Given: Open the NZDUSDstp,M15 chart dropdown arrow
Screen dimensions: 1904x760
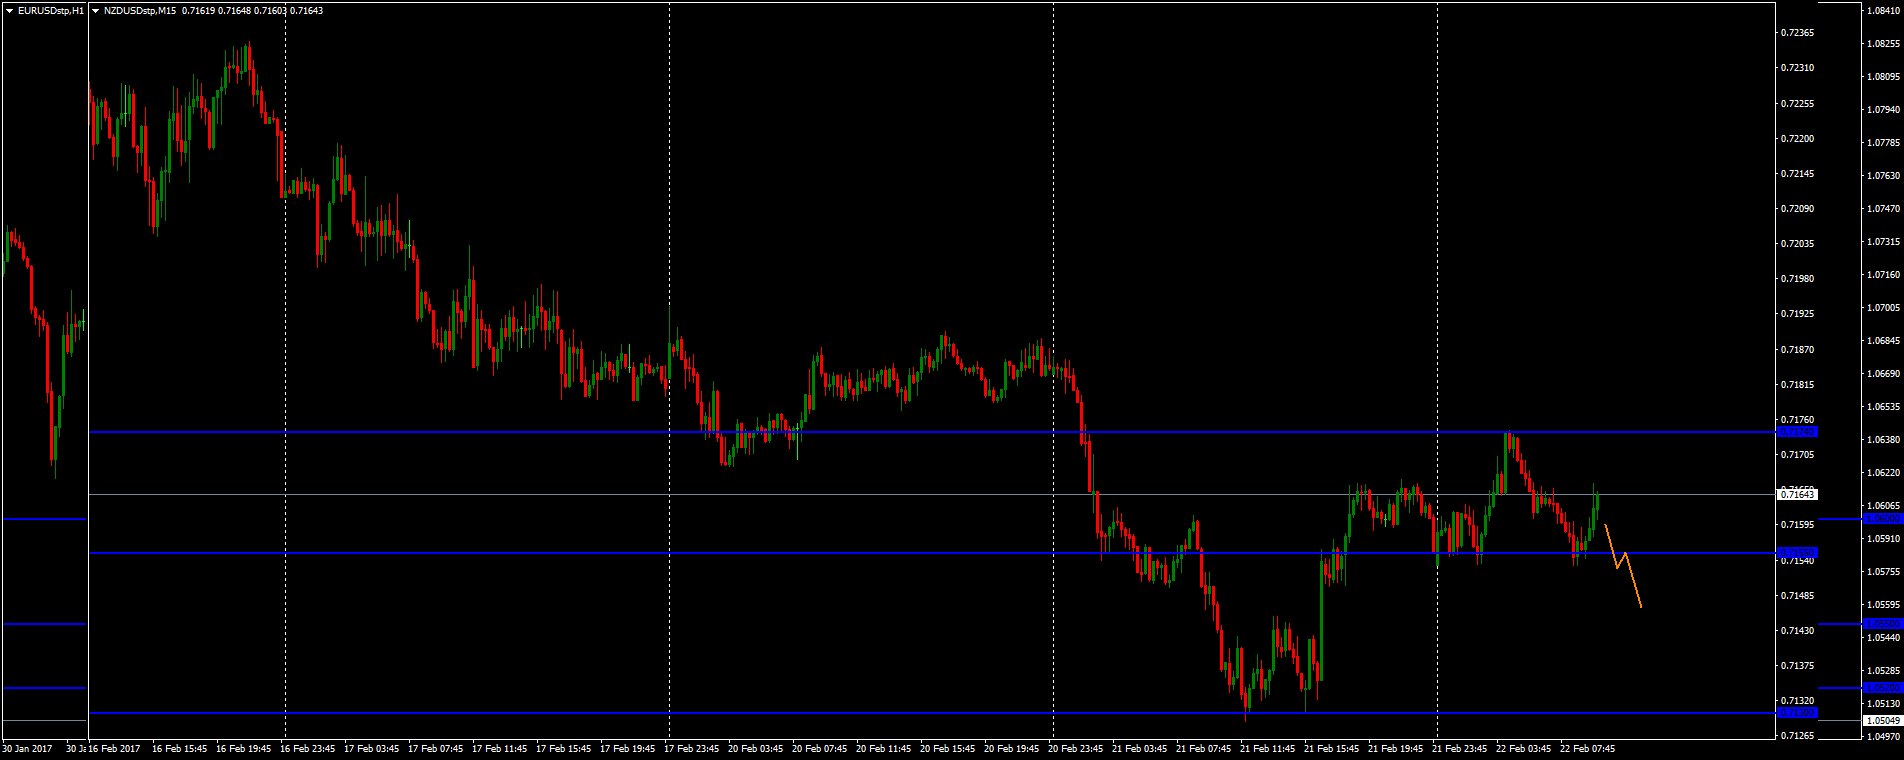Looking at the screenshot, I should (x=96, y=10).
